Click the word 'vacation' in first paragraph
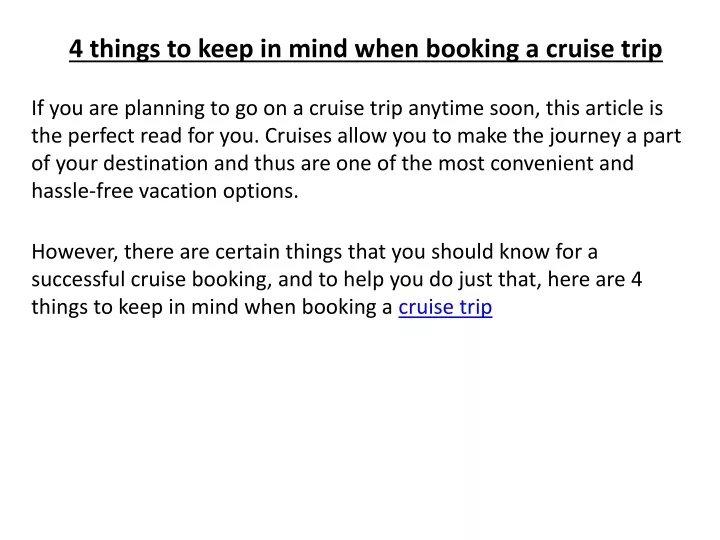720x540 pixels. click(x=178, y=191)
